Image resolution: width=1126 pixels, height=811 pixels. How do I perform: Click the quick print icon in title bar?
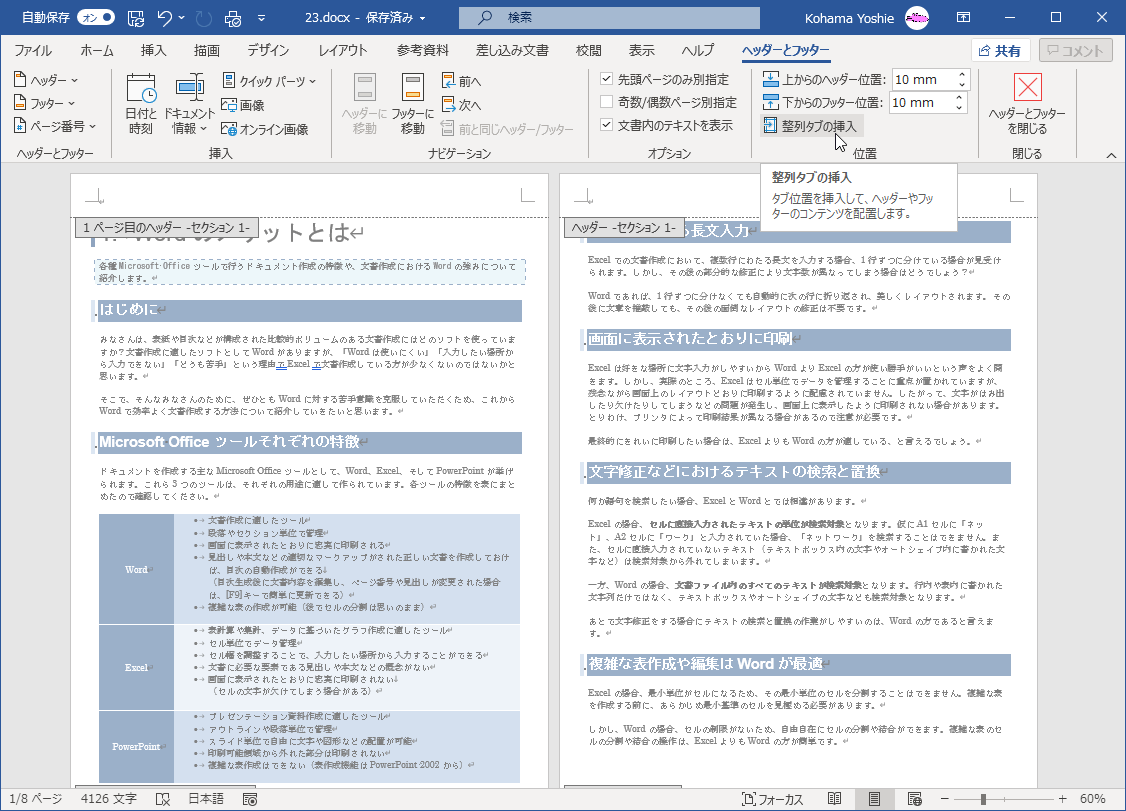(233, 18)
